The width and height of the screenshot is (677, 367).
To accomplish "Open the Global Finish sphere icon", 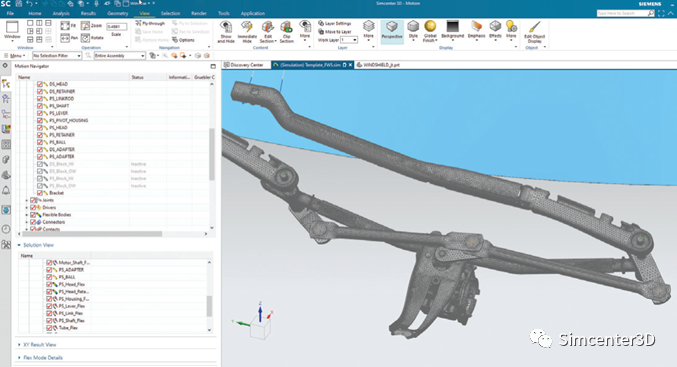I will (430, 31).
